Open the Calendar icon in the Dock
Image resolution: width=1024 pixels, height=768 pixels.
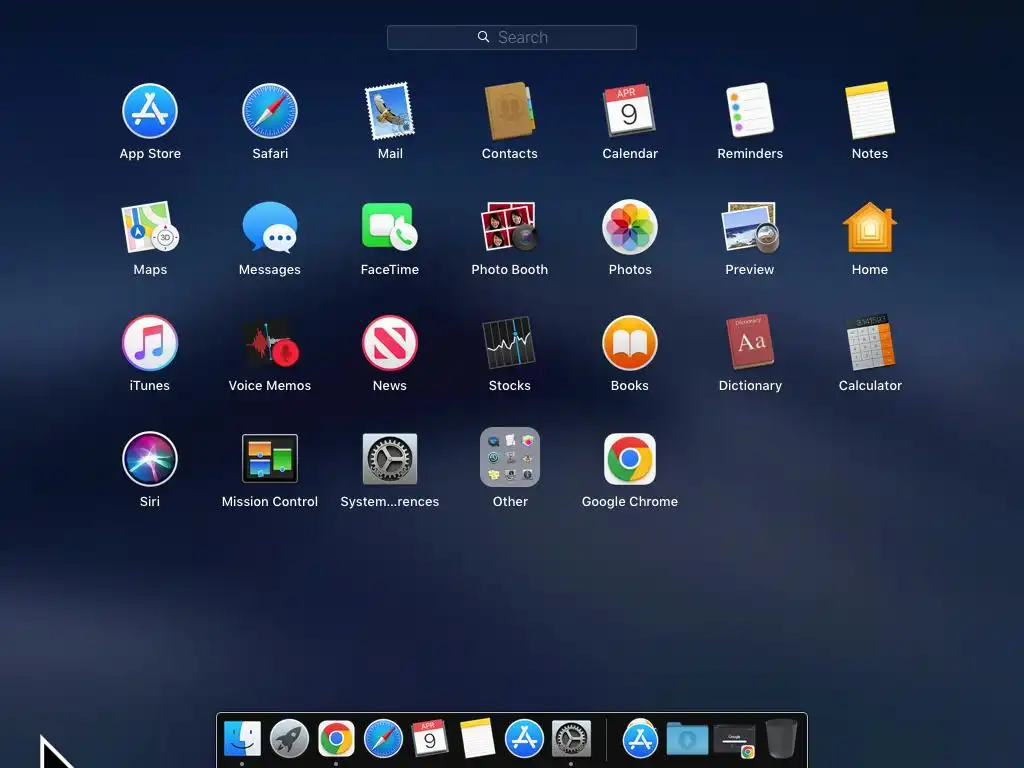coord(430,738)
